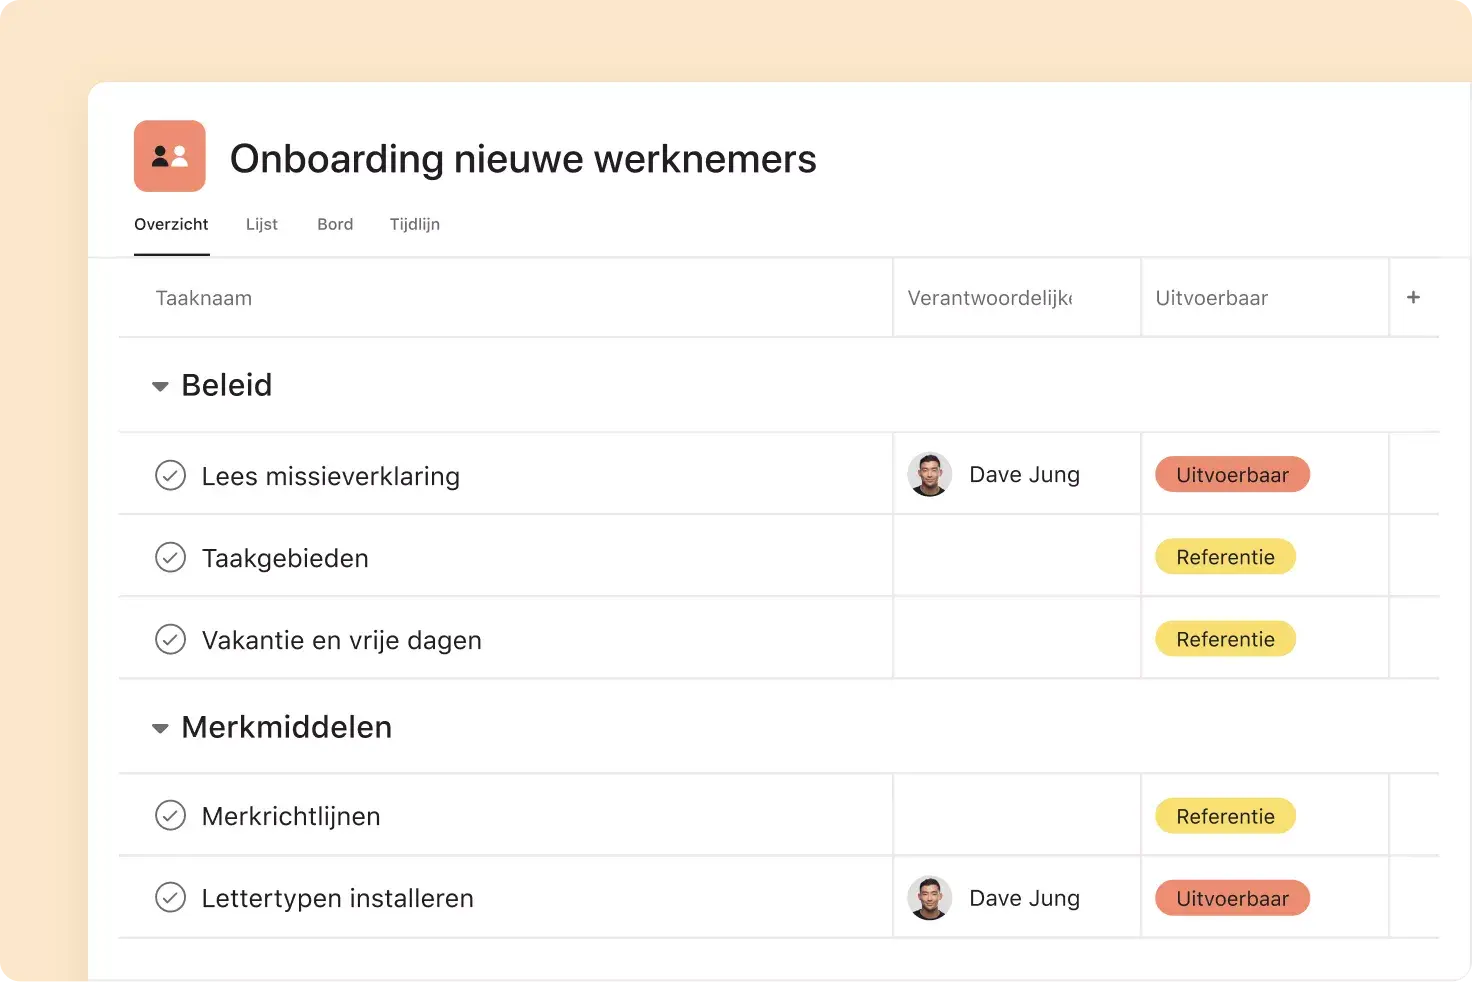Click the yellow Referentie tag on Merkrichtlijnen
Screen dimensions: 1472x982
(1225, 815)
